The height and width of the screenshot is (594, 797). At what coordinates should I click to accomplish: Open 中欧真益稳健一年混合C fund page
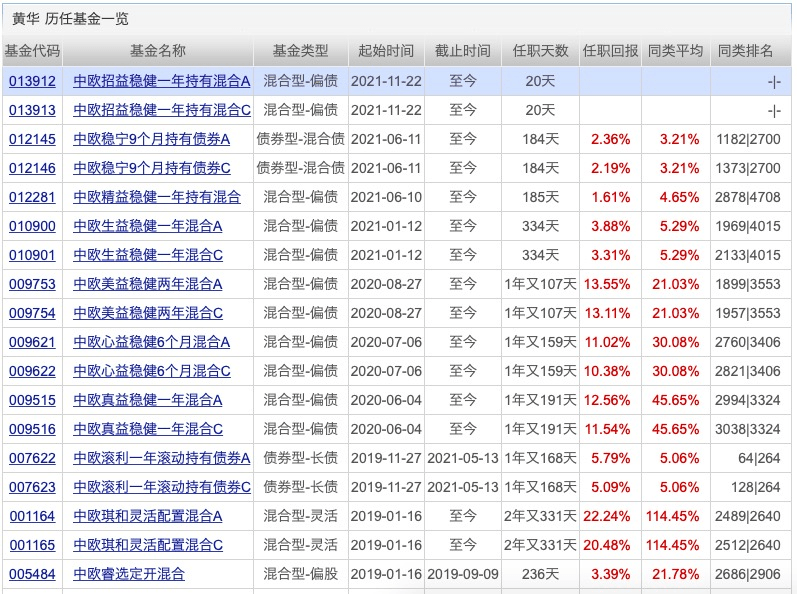tap(147, 429)
